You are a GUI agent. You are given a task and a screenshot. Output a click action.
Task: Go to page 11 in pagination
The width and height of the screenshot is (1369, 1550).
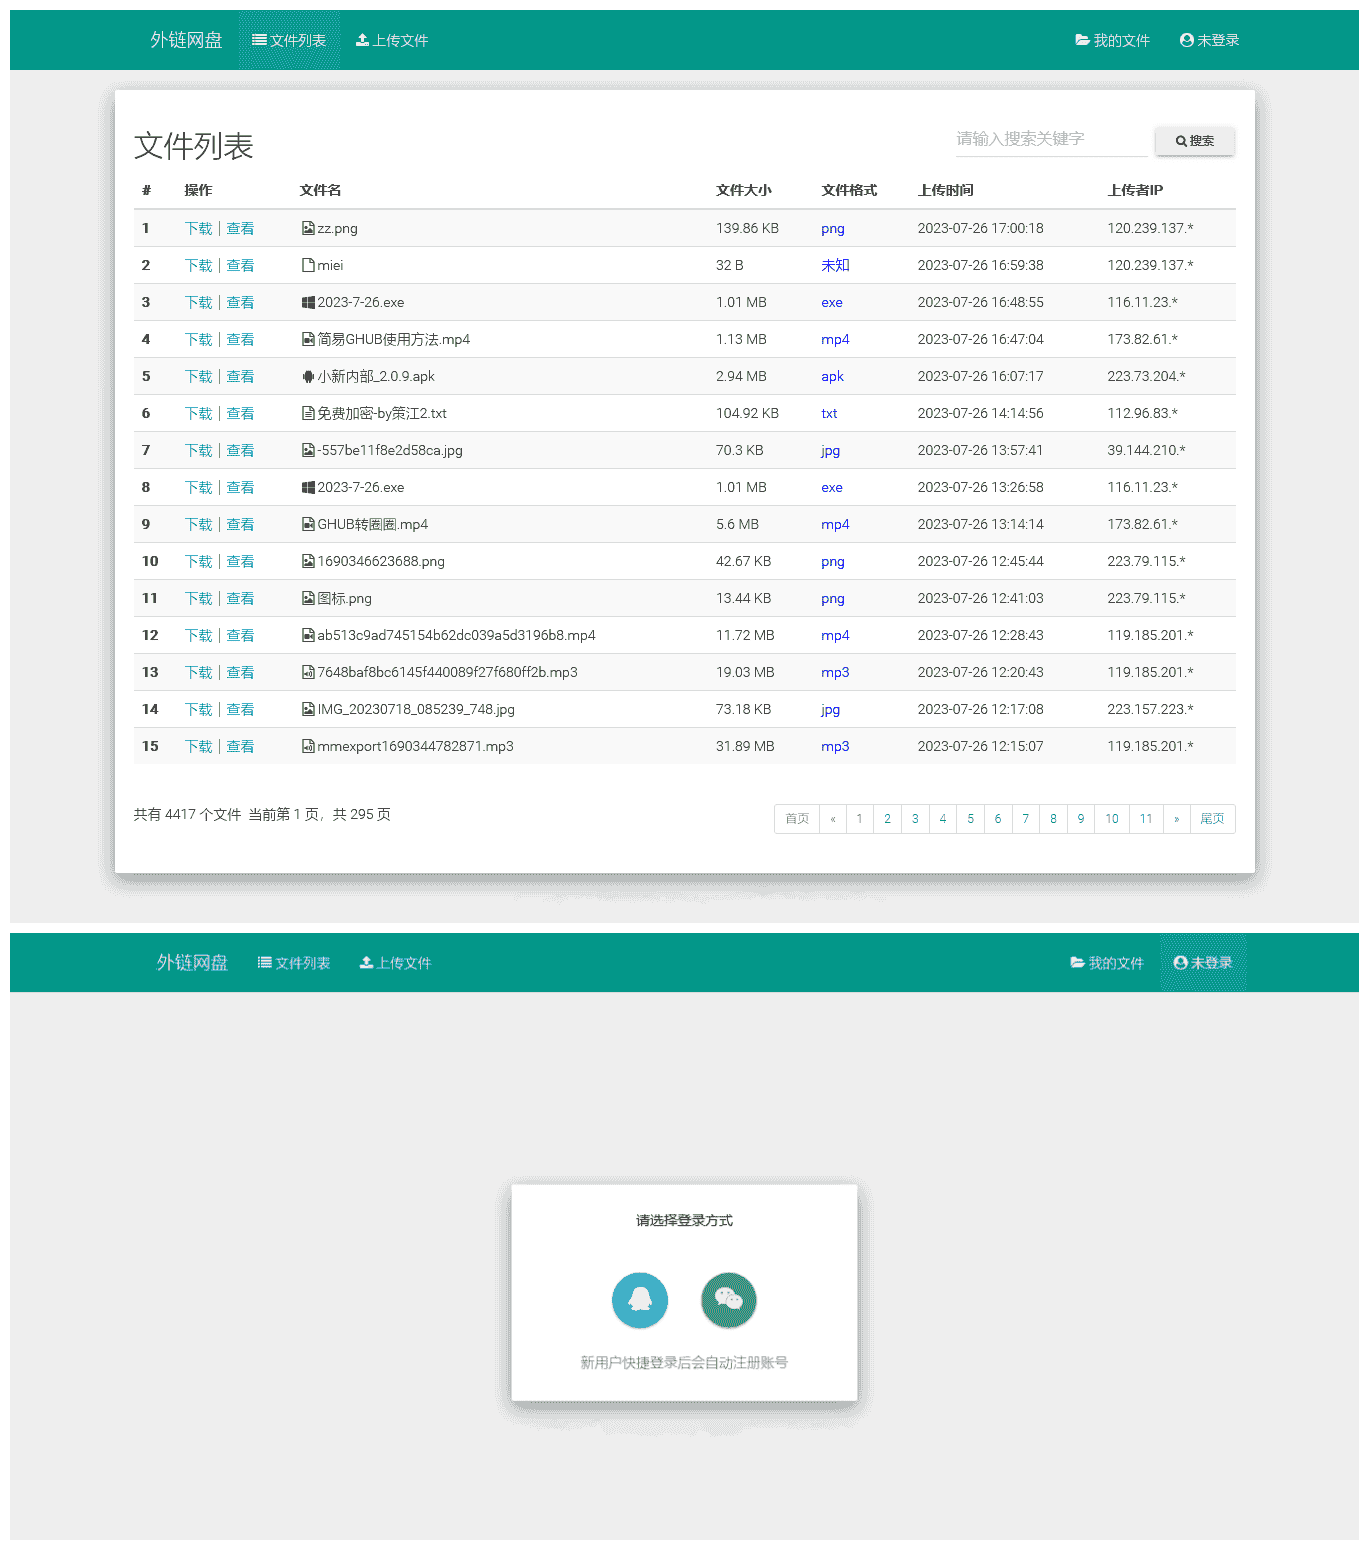[x=1146, y=819]
